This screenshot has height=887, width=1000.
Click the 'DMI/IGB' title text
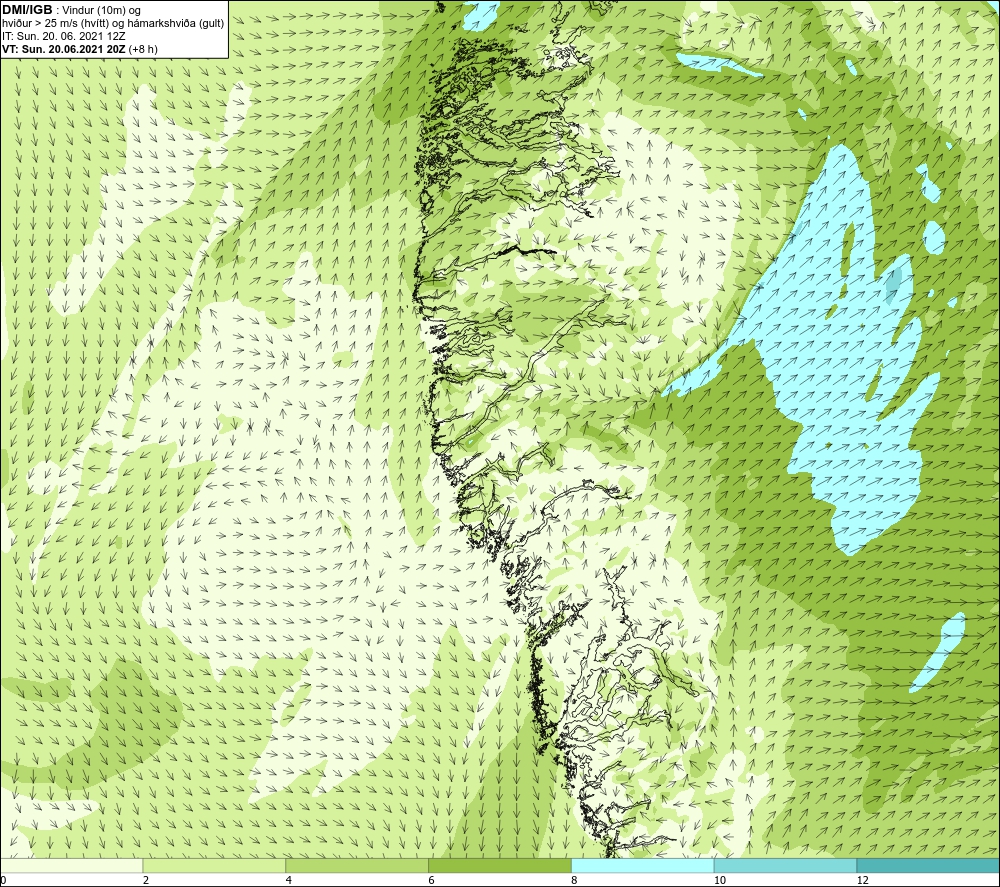point(27,10)
